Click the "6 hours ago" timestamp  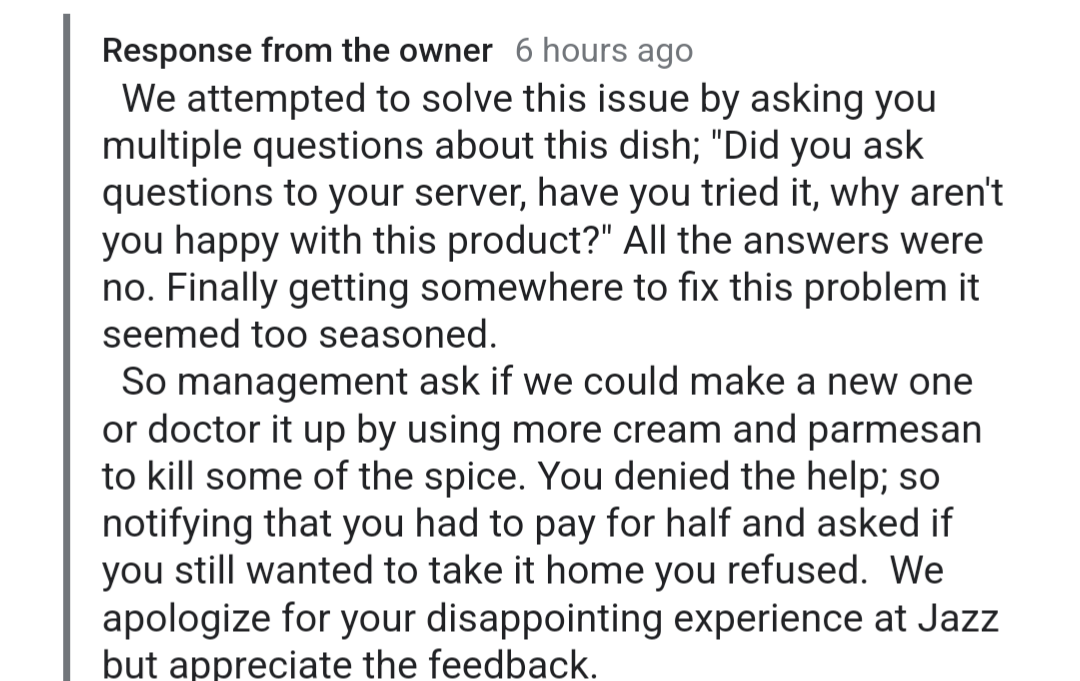tap(604, 51)
